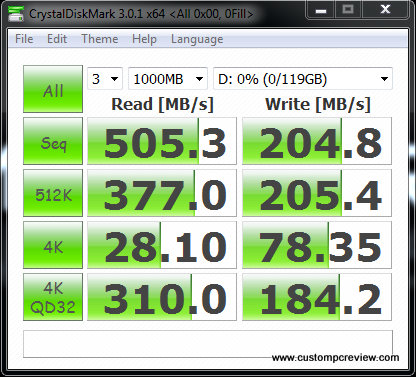Click the Seq write result 204.8
Screen dimensions: 416x377
coord(317,141)
